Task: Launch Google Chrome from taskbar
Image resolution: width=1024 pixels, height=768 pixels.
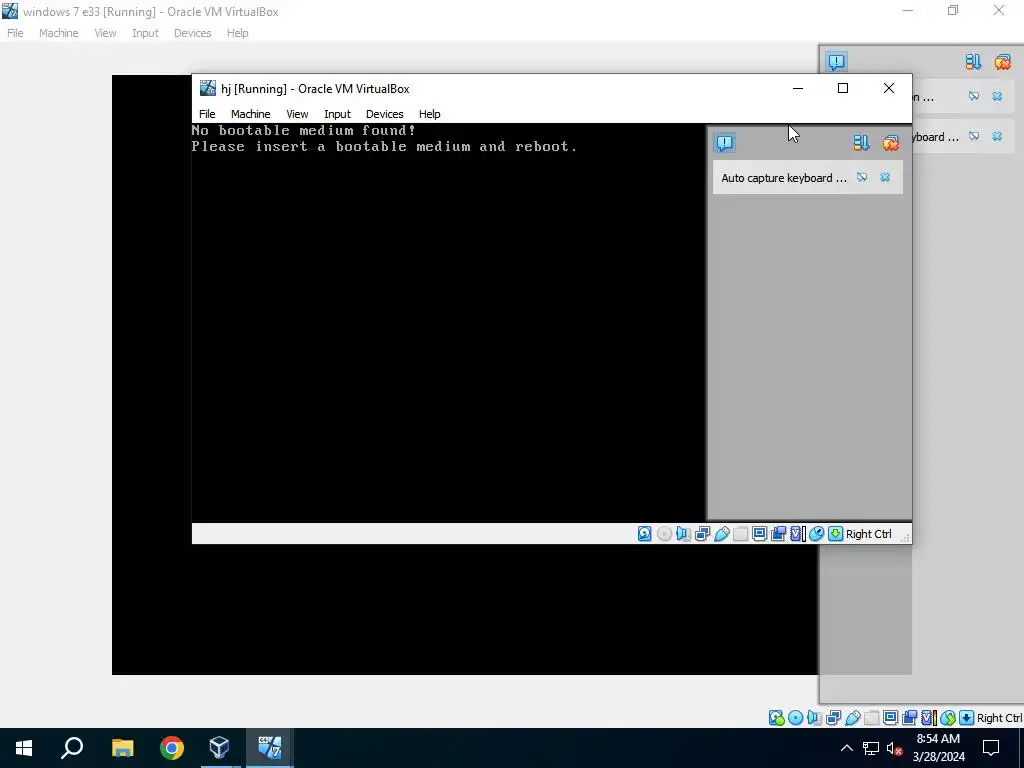Action: tap(172, 748)
